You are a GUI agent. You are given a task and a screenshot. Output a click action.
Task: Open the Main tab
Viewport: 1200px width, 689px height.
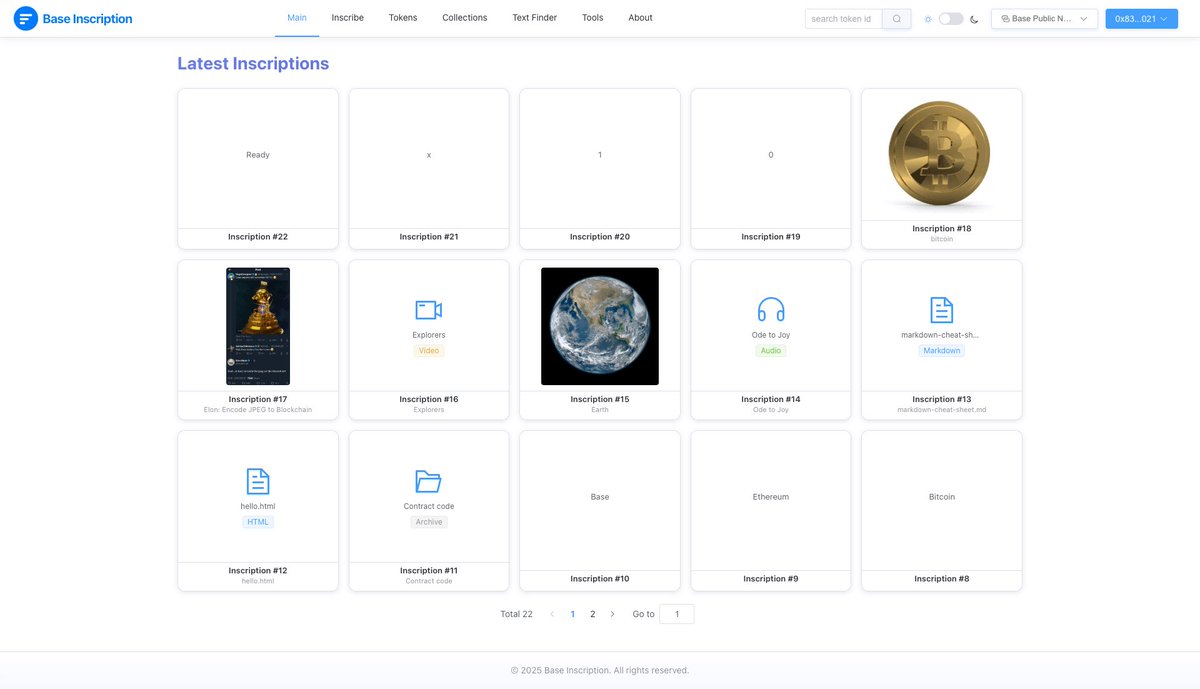point(297,18)
